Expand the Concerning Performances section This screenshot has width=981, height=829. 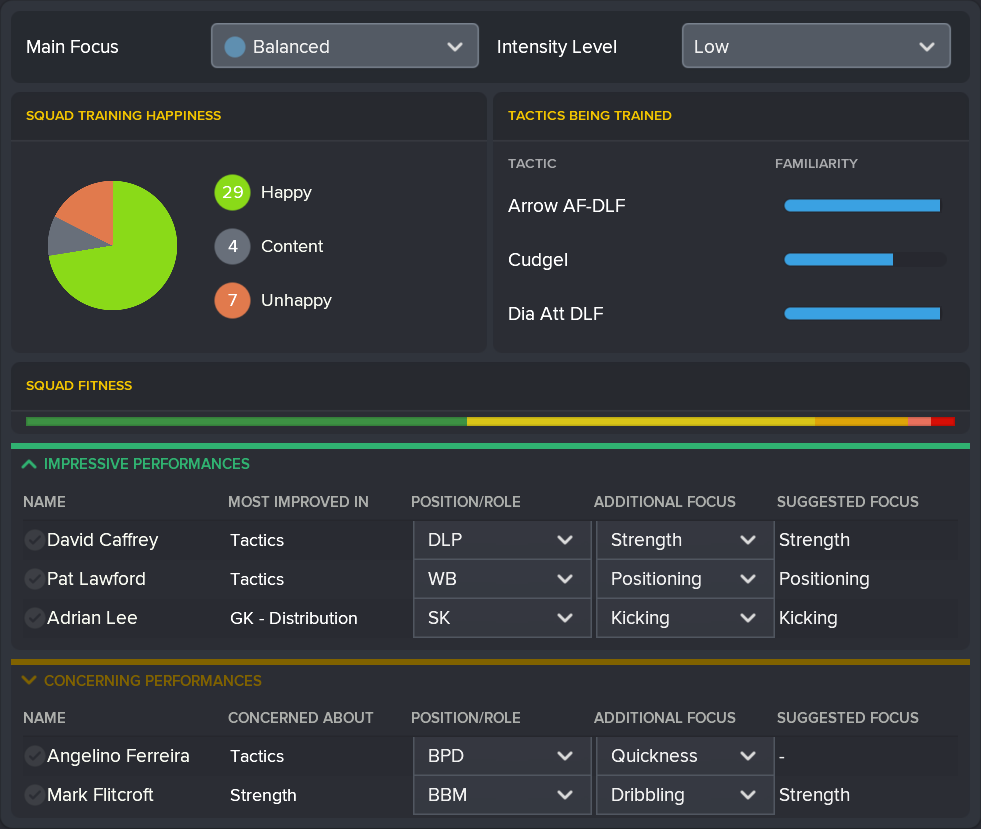(29, 680)
